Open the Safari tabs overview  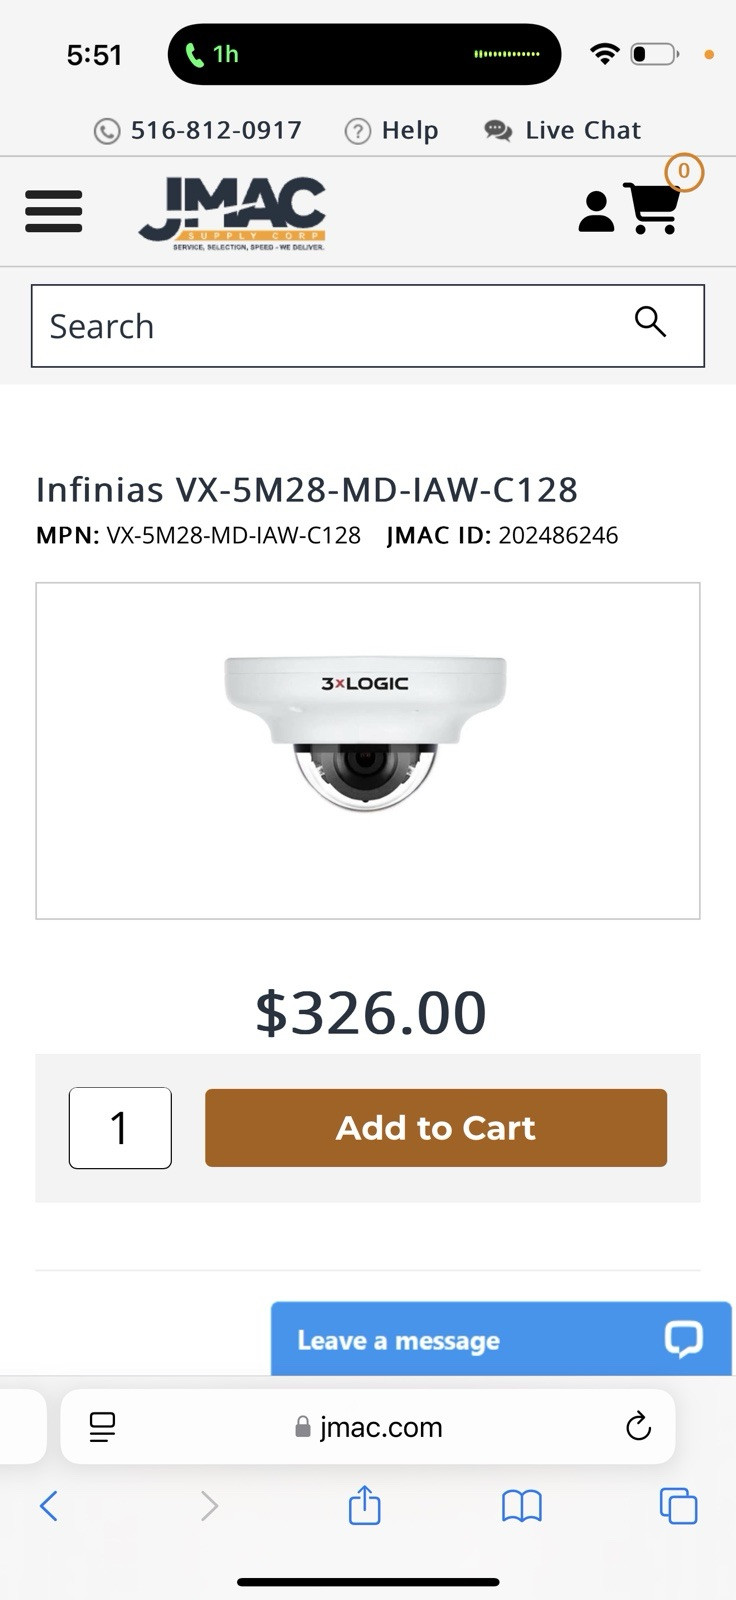click(x=678, y=1505)
